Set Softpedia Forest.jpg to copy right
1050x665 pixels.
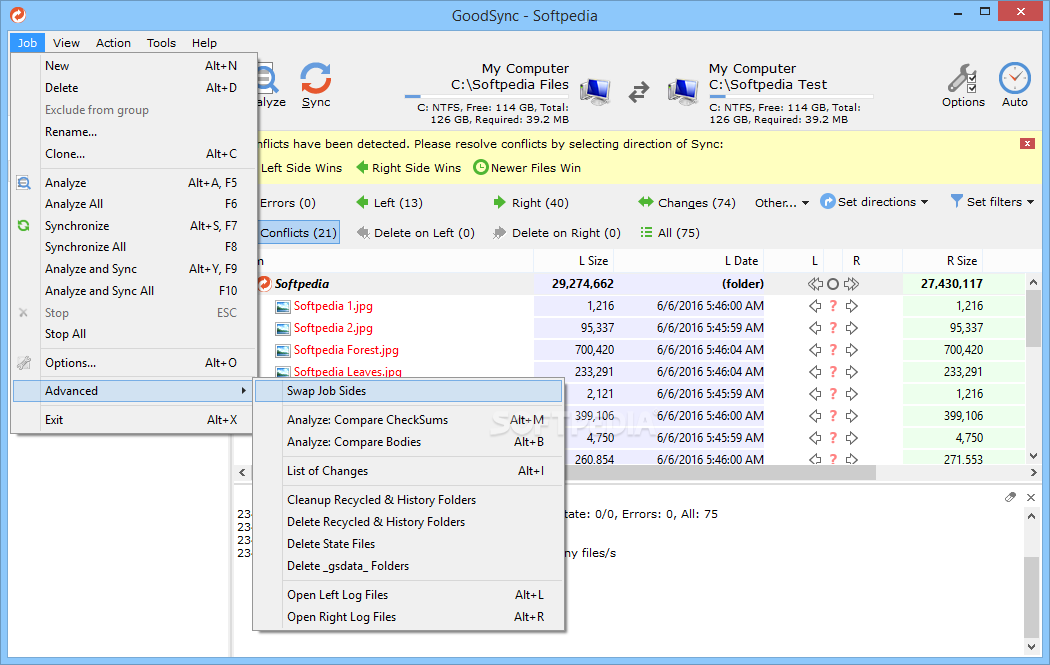click(x=851, y=350)
